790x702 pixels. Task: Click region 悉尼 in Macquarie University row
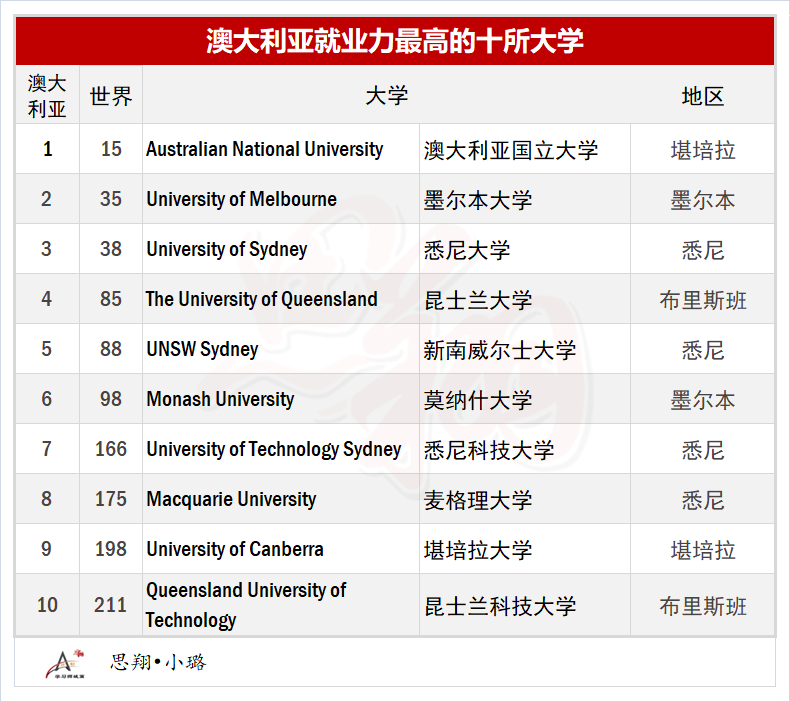pos(702,500)
